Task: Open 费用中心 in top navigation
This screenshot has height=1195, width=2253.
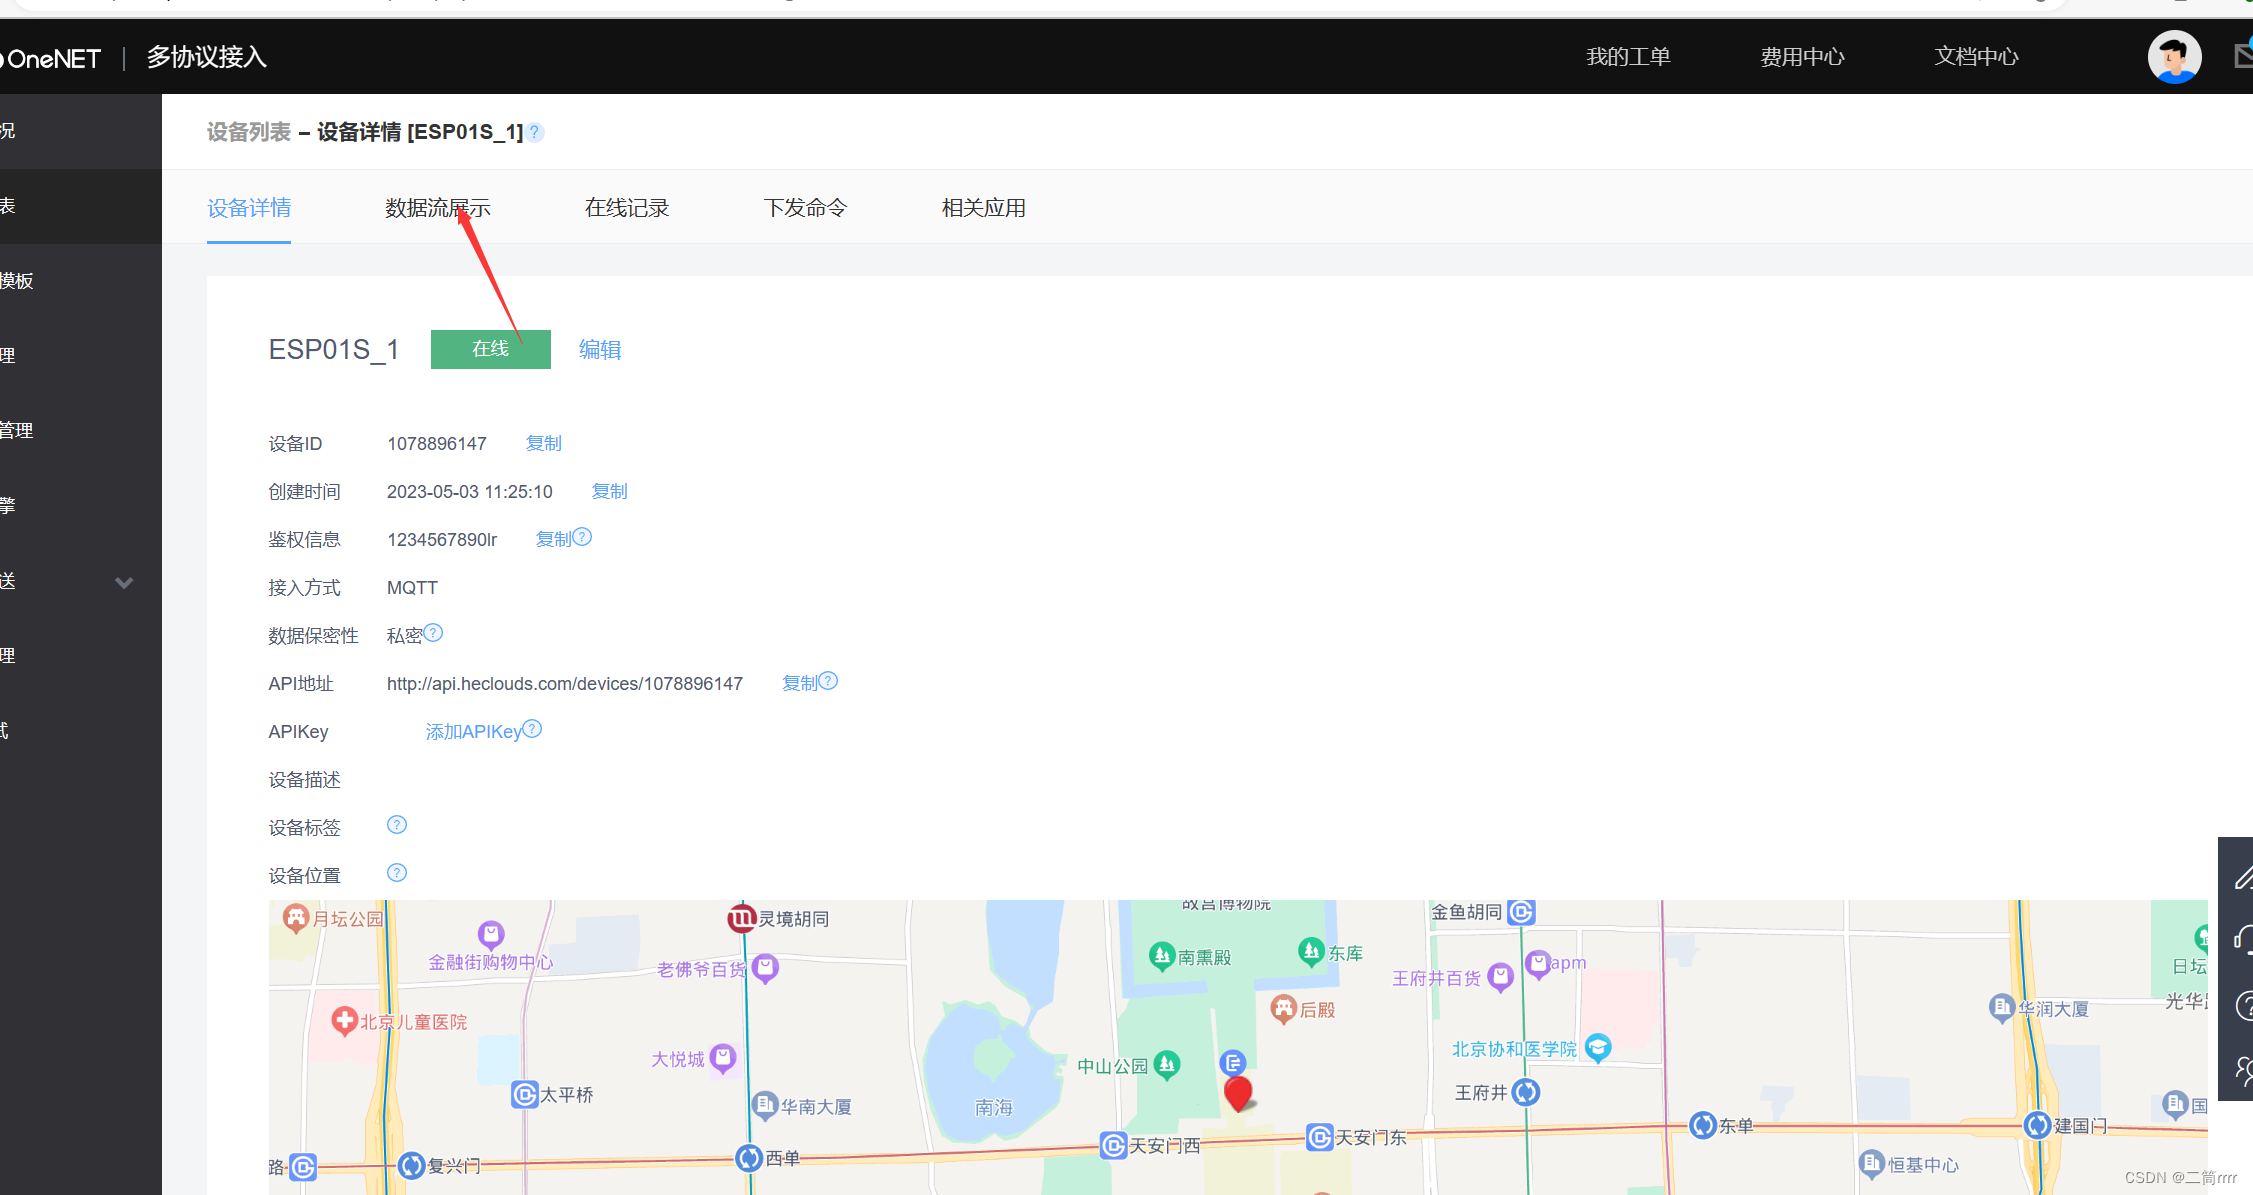Action: [1802, 57]
